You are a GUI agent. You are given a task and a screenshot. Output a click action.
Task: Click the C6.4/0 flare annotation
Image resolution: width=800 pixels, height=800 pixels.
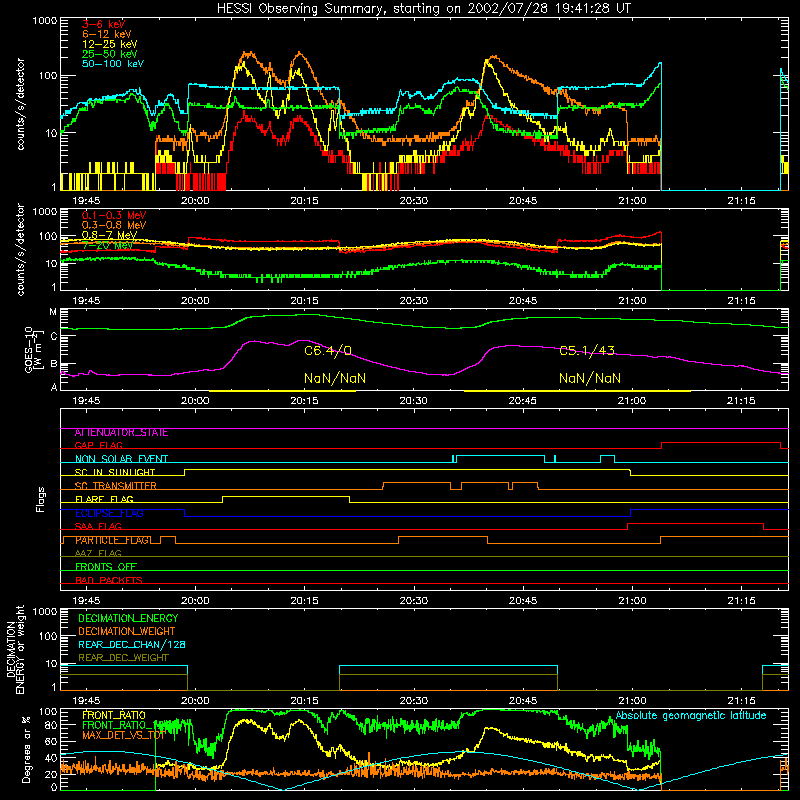coord(328,351)
